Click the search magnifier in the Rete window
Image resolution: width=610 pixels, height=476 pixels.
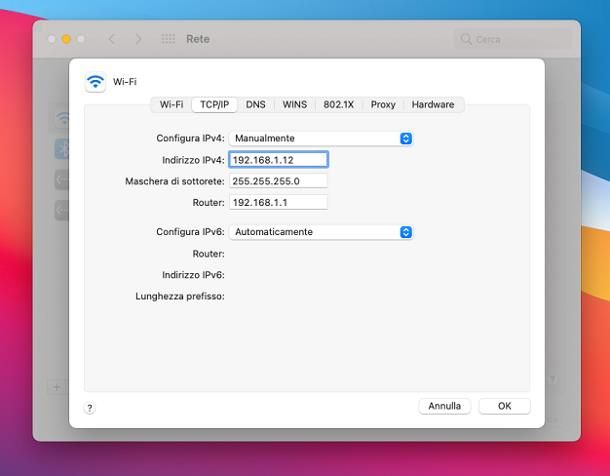click(x=466, y=39)
